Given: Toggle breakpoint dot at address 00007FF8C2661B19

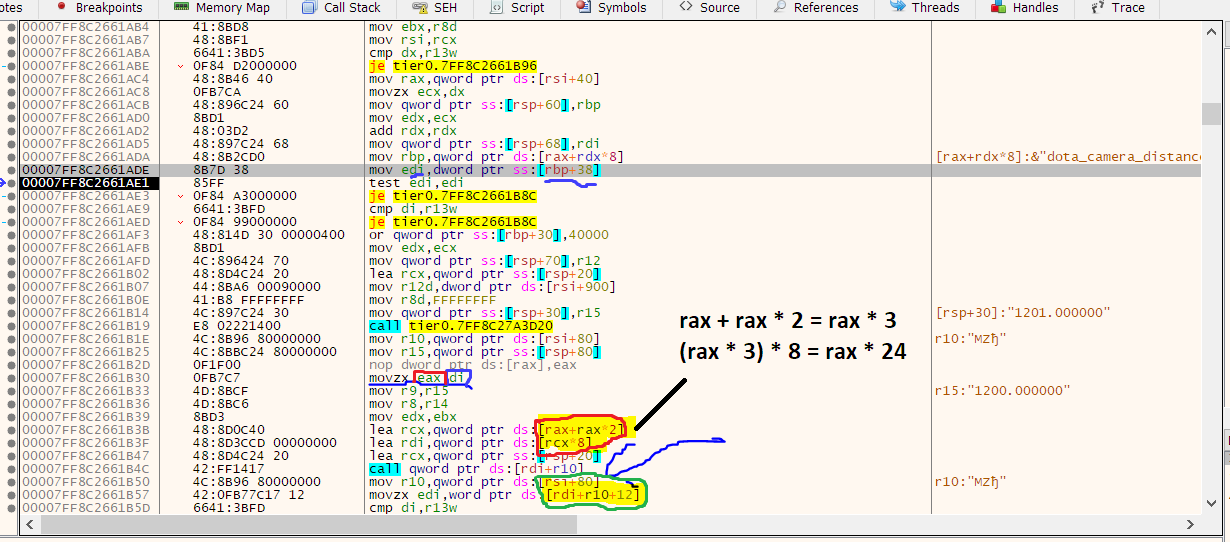Looking at the screenshot, I should (12, 326).
